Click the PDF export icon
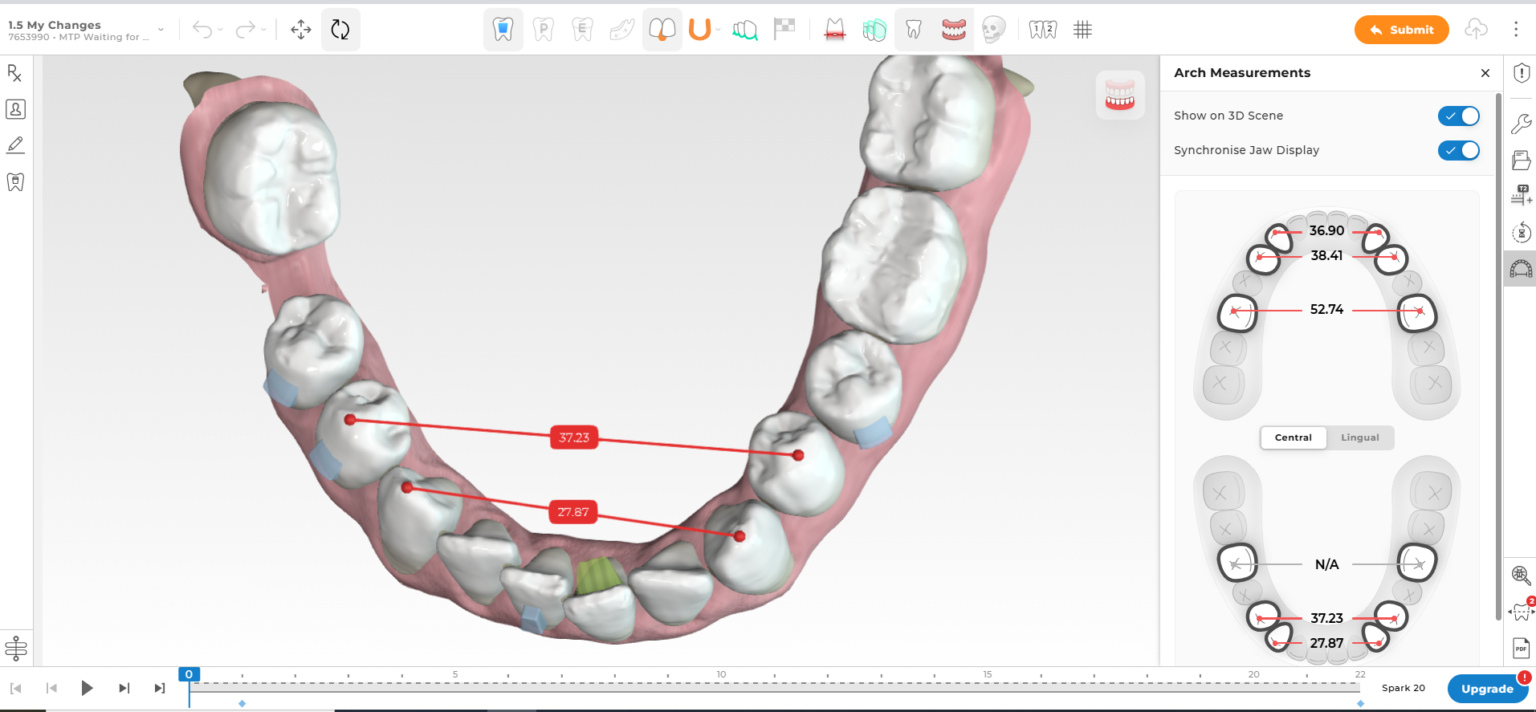This screenshot has height=712, width=1536. [1520, 648]
